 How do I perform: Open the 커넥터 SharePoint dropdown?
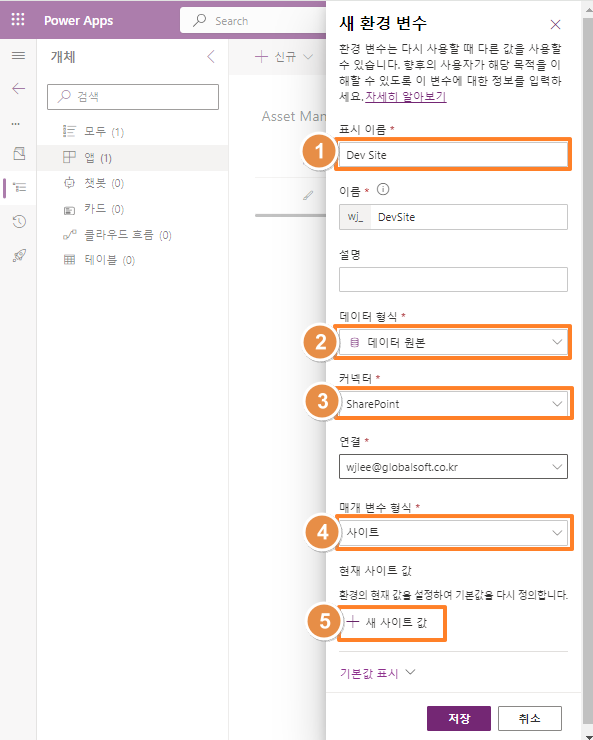tap(453, 404)
